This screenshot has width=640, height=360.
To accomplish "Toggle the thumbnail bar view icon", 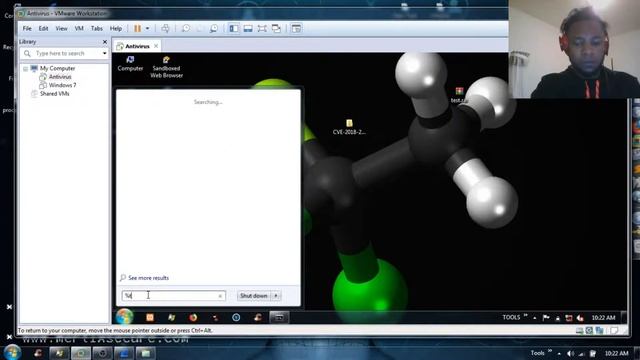I will pyautogui.click(x=248, y=29).
